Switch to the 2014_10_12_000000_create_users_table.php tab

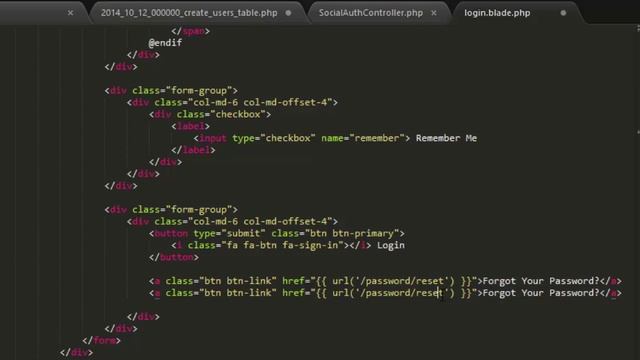(189, 13)
